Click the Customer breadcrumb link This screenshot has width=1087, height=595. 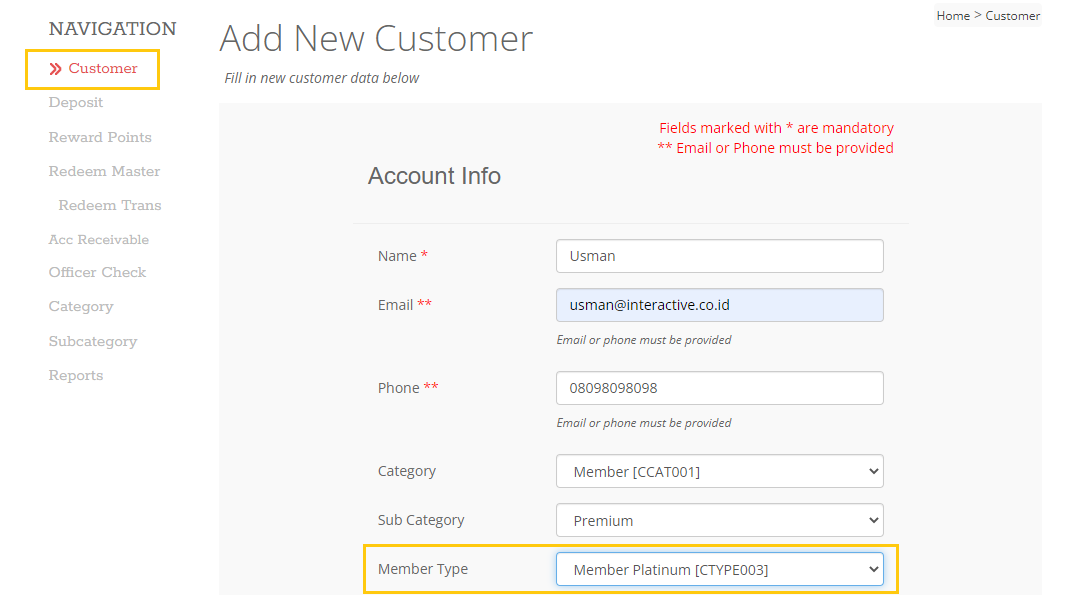tap(1013, 16)
